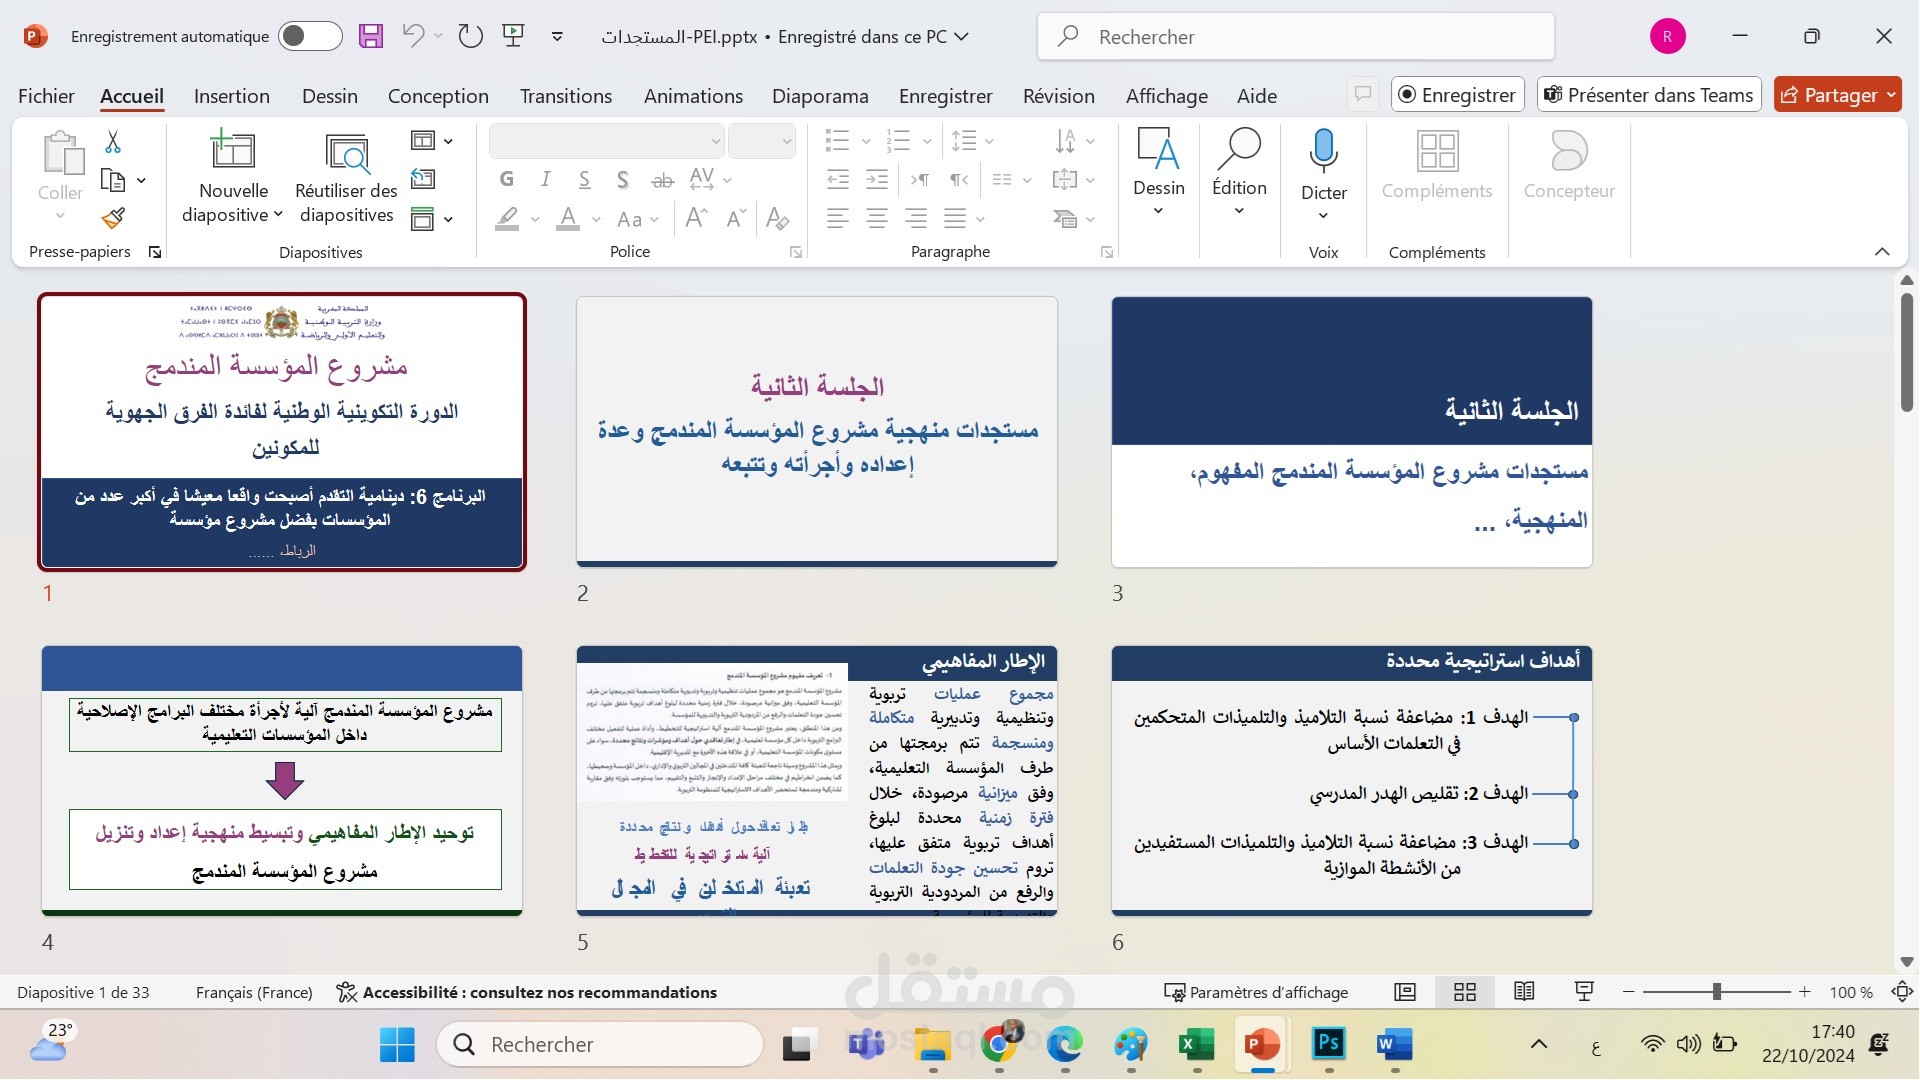This screenshot has width=1920, height=1080.
Task: Click the cut scissors icon
Action: click(113, 143)
